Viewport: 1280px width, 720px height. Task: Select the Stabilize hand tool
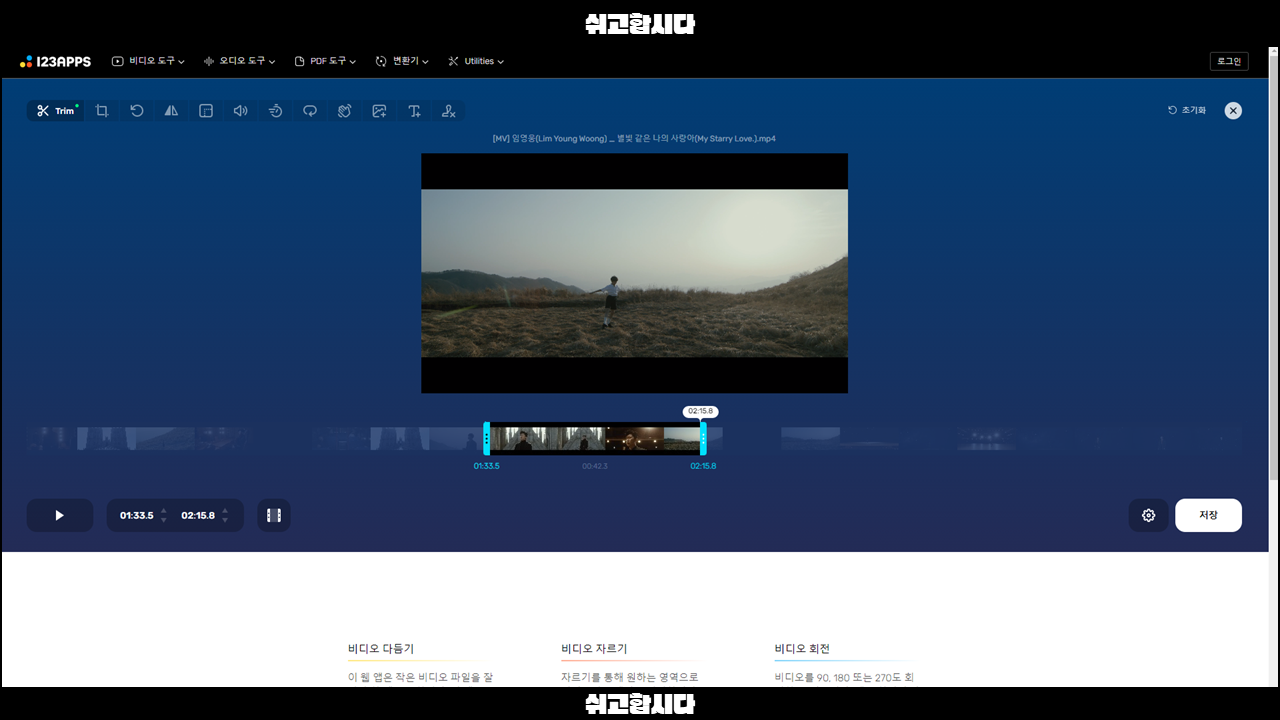(x=344, y=111)
